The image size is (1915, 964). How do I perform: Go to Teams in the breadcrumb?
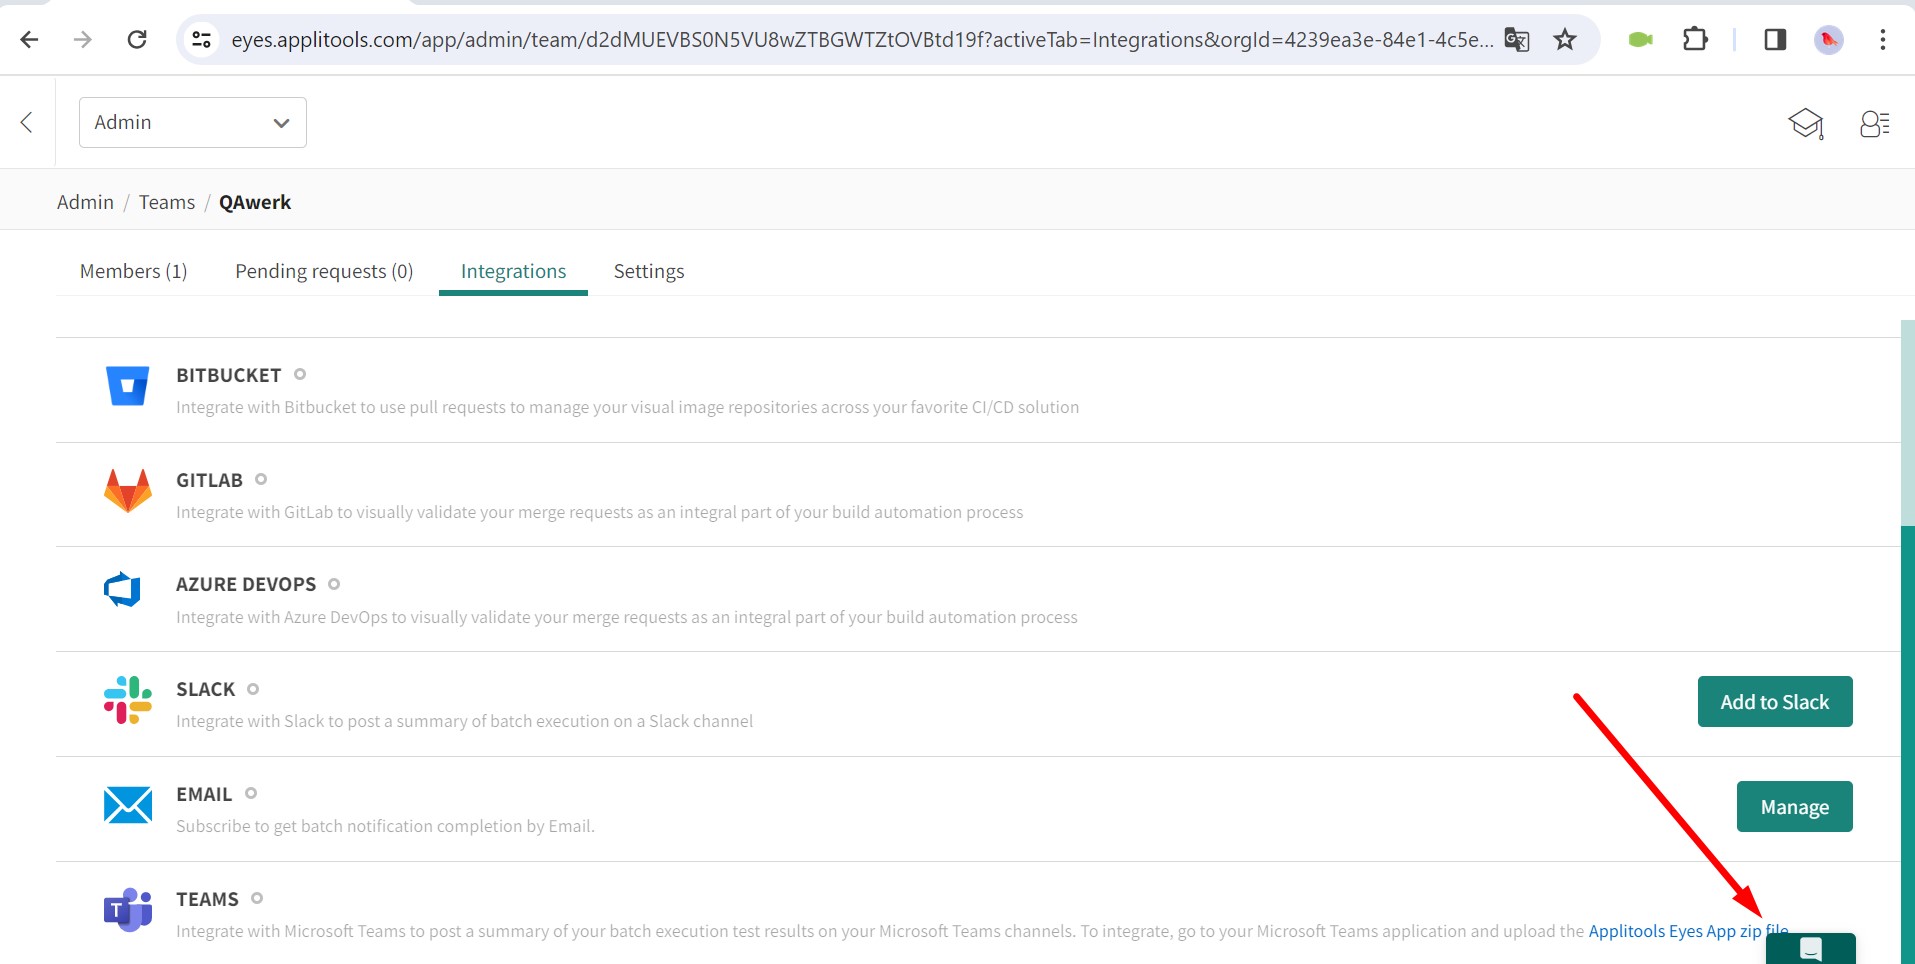click(x=167, y=202)
